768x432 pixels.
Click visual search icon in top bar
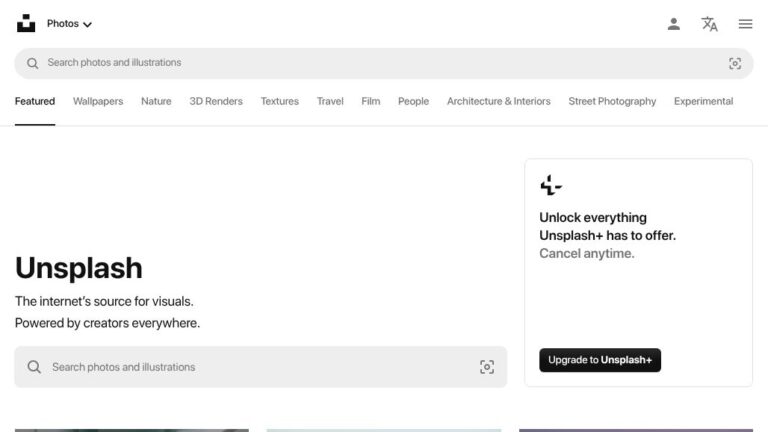point(735,63)
